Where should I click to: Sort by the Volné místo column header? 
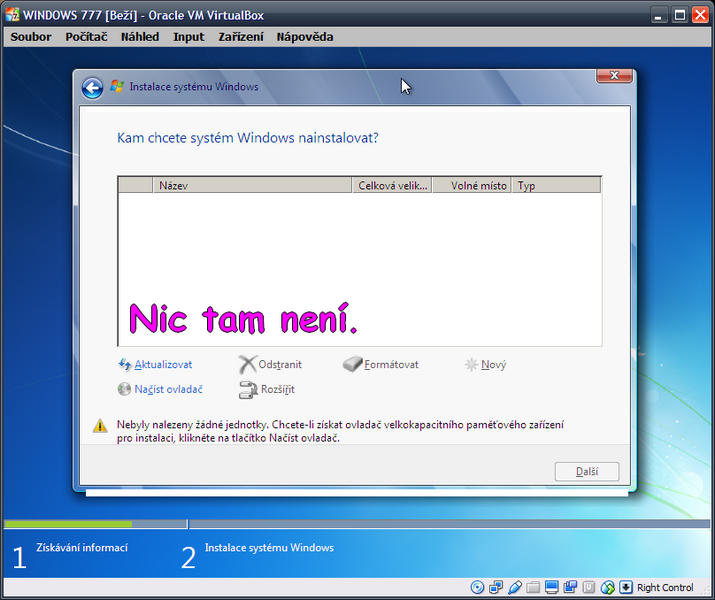tap(472, 186)
